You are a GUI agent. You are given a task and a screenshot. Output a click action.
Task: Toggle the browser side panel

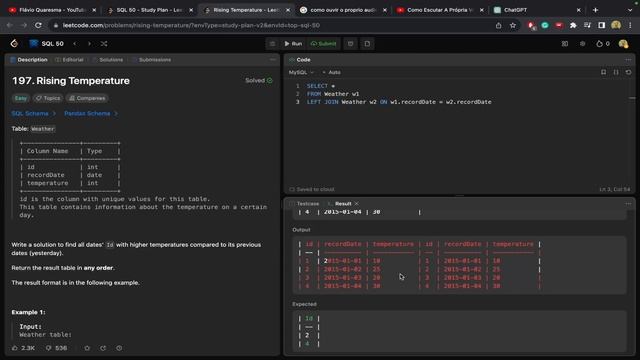pos(602,25)
